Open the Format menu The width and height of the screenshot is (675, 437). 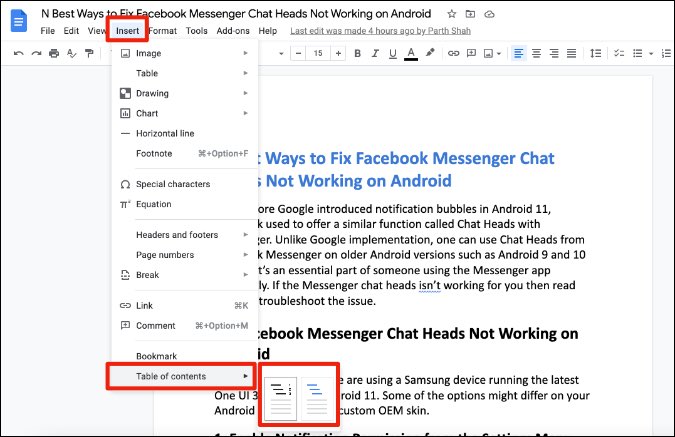[x=163, y=31]
